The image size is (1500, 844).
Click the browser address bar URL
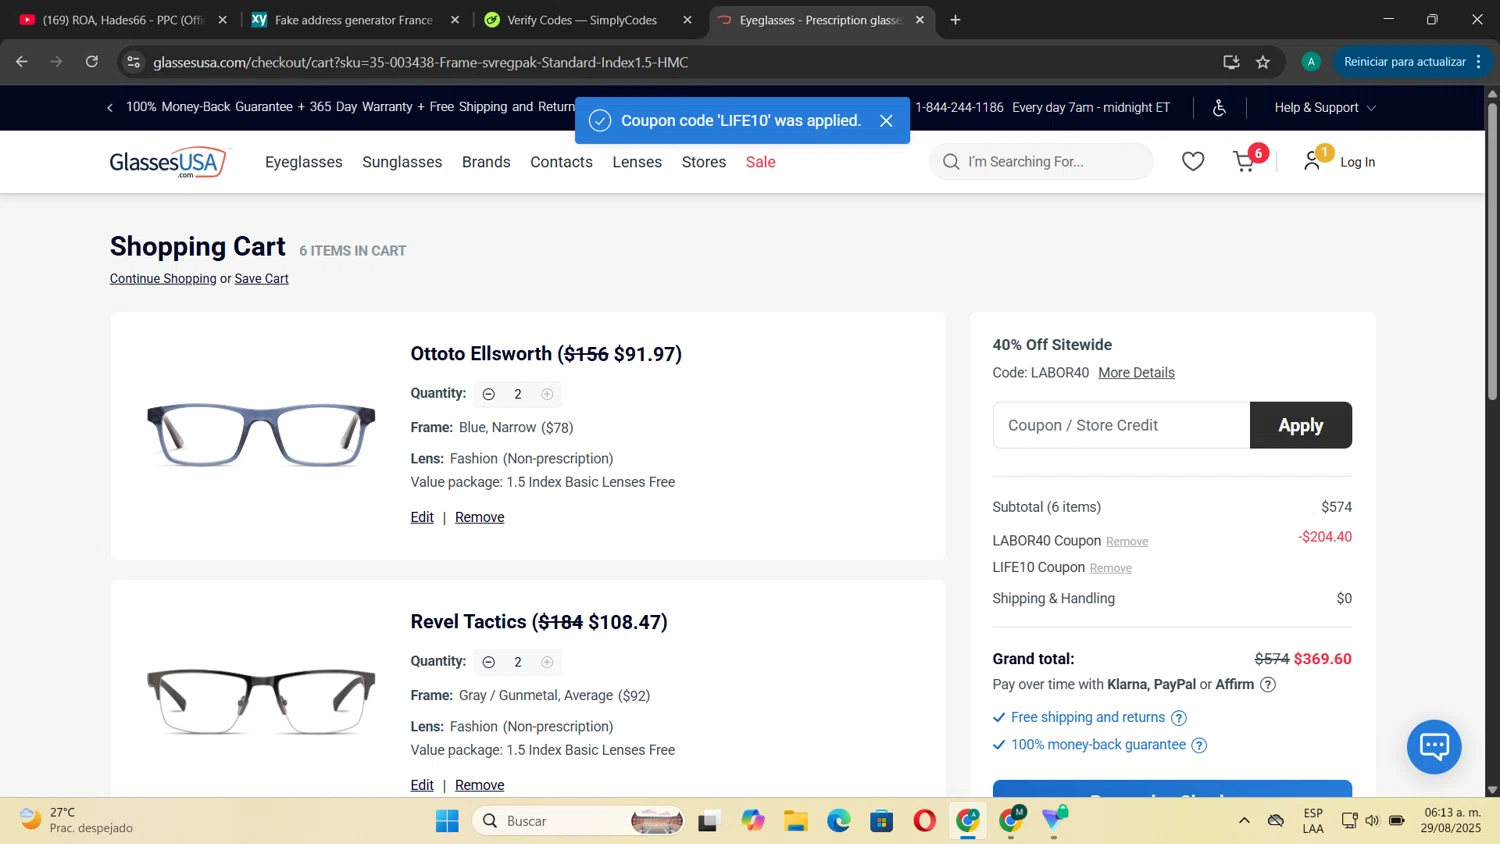pos(420,62)
